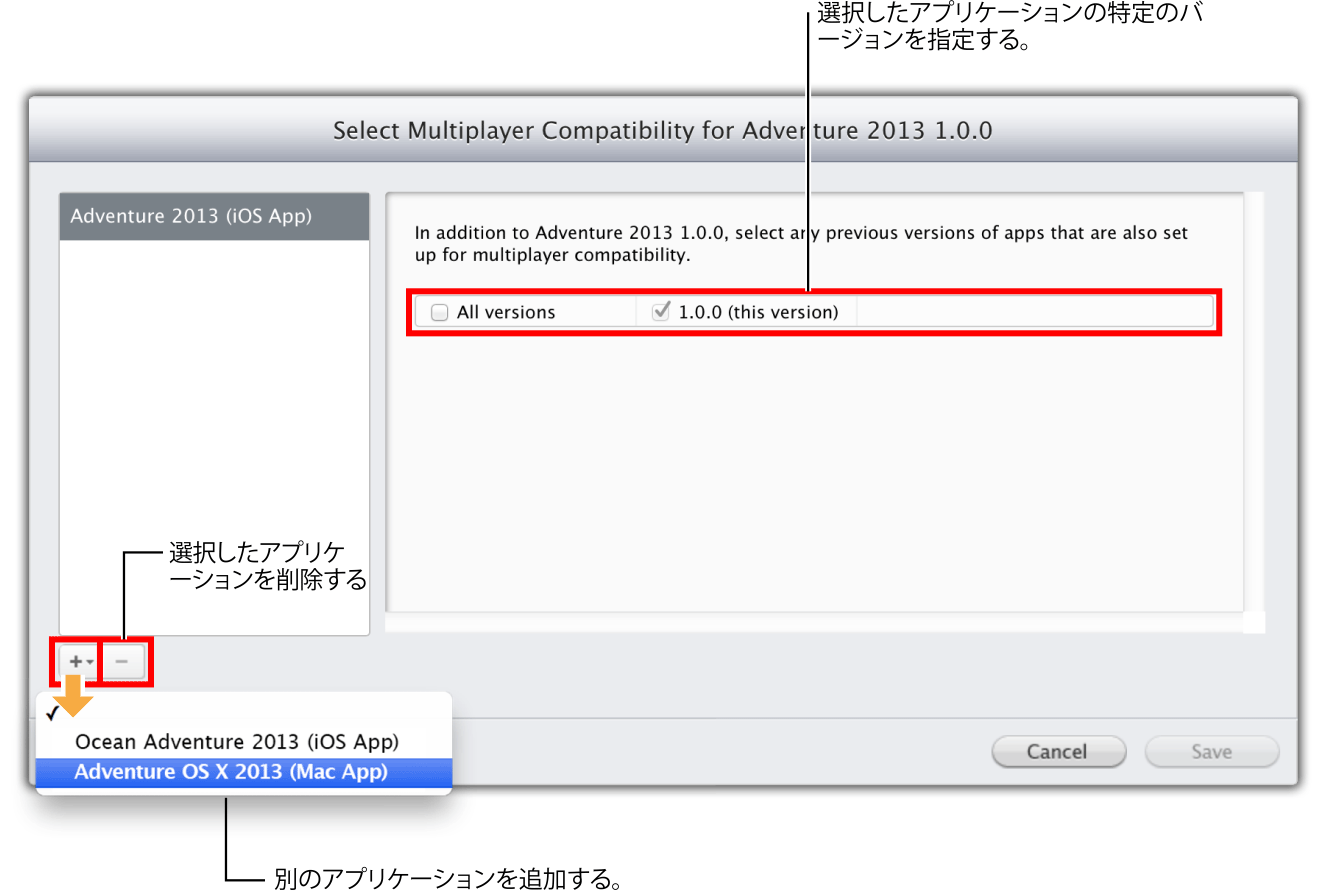
Task: Click the black checkmark in the popup menu
Action: (x=52, y=713)
